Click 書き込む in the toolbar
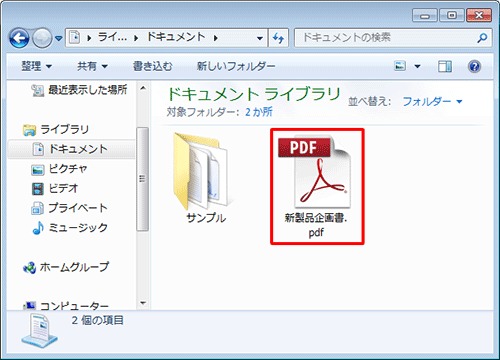This screenshot has height=360, width=500. coord(153,66)
